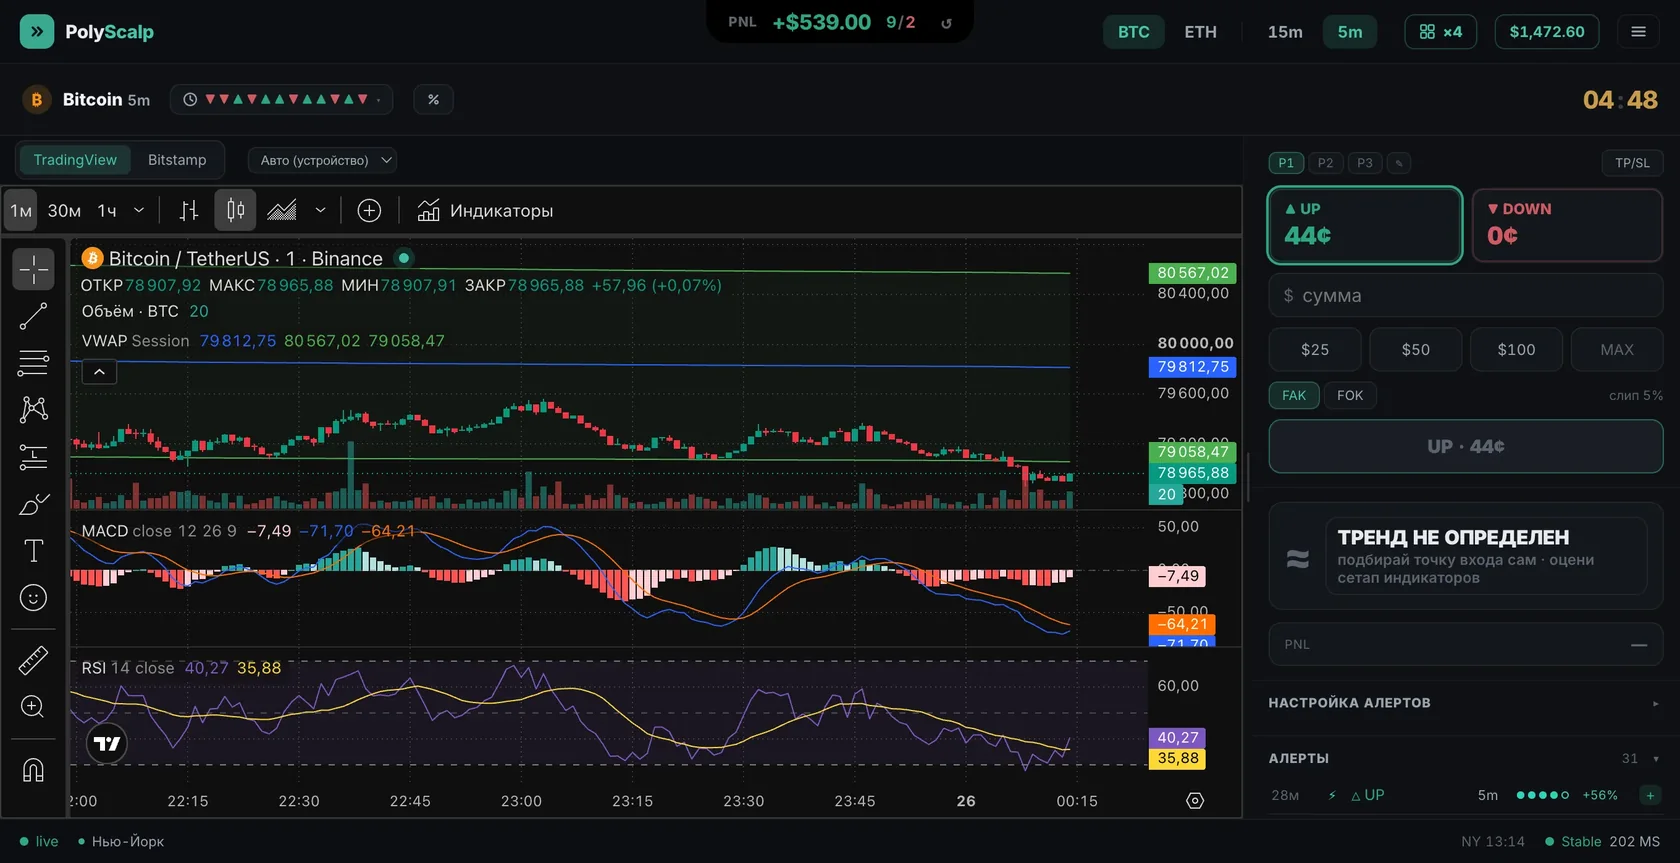Open the Fibonacci horizontal lines tool

tap(33, 363)
